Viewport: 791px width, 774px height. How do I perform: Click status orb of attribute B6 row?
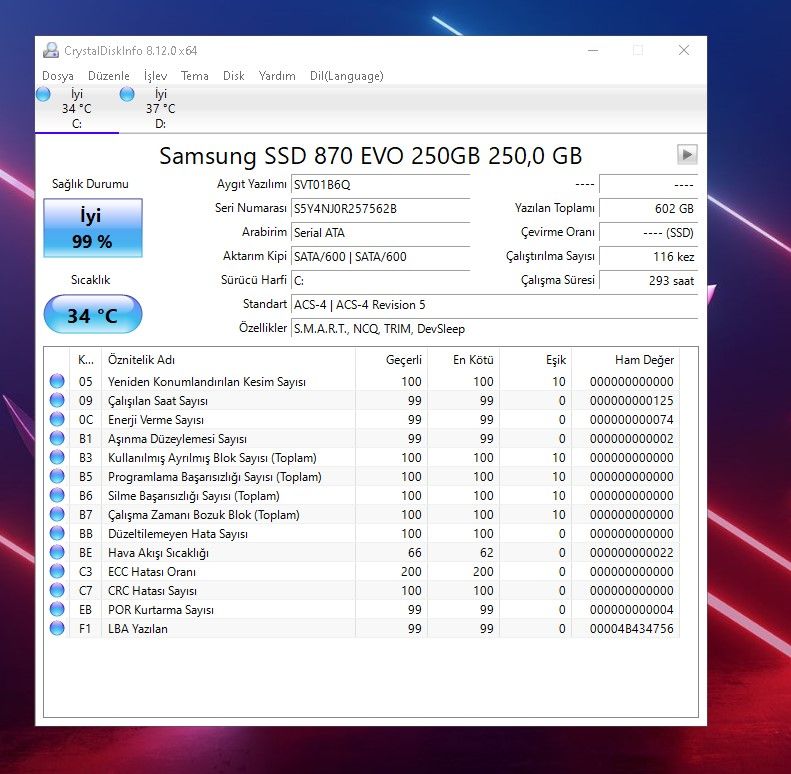tap(57, 495)
